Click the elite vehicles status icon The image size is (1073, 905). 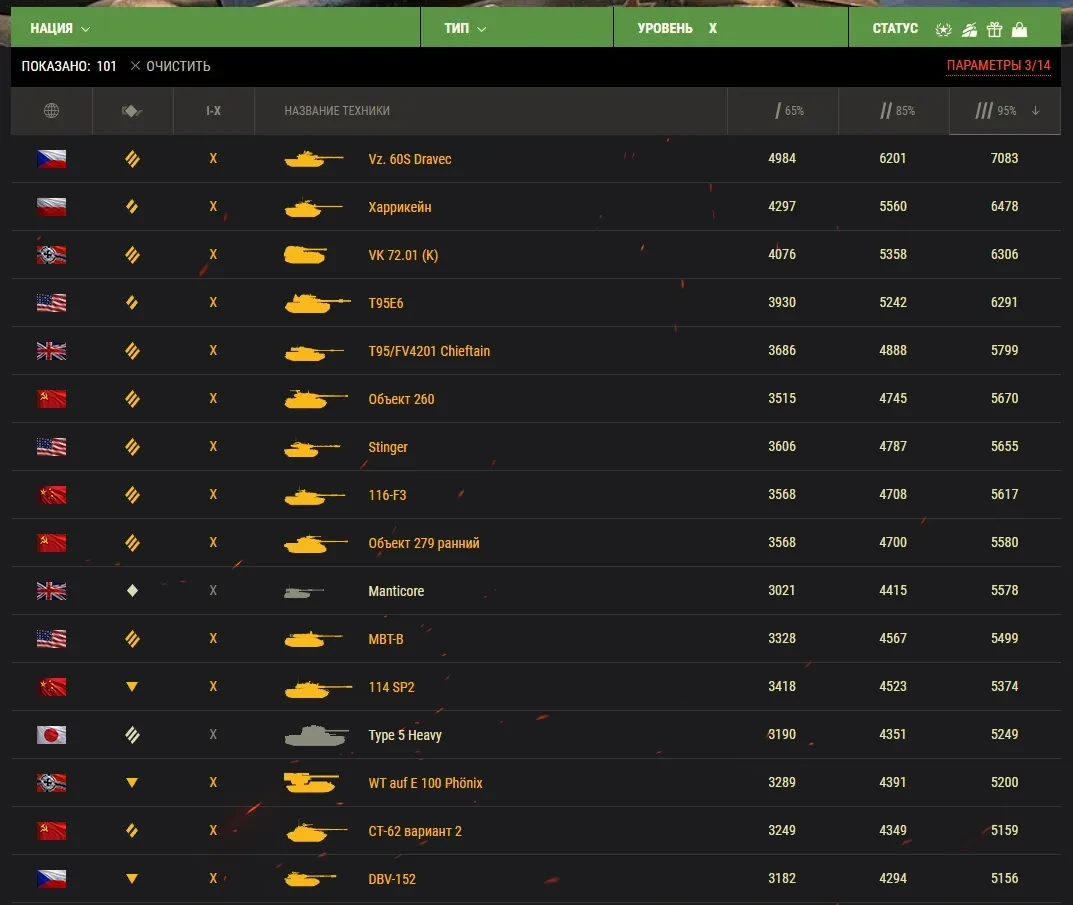[x=943, y=29]
